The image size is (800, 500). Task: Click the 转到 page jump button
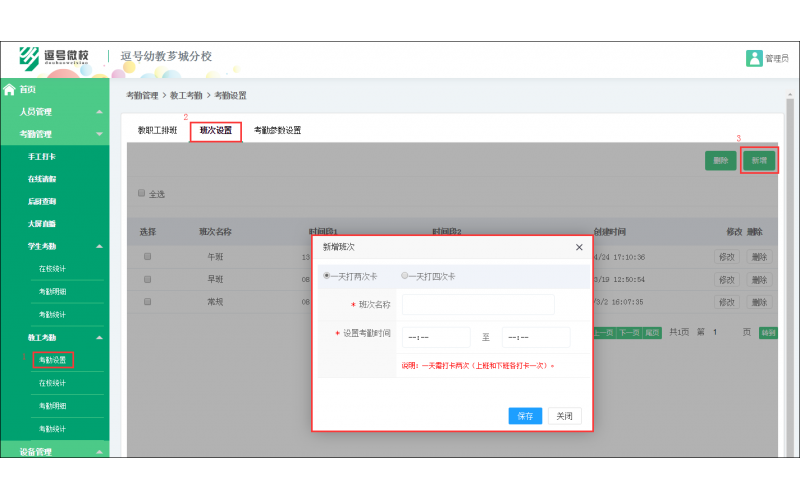click(768, 333)
